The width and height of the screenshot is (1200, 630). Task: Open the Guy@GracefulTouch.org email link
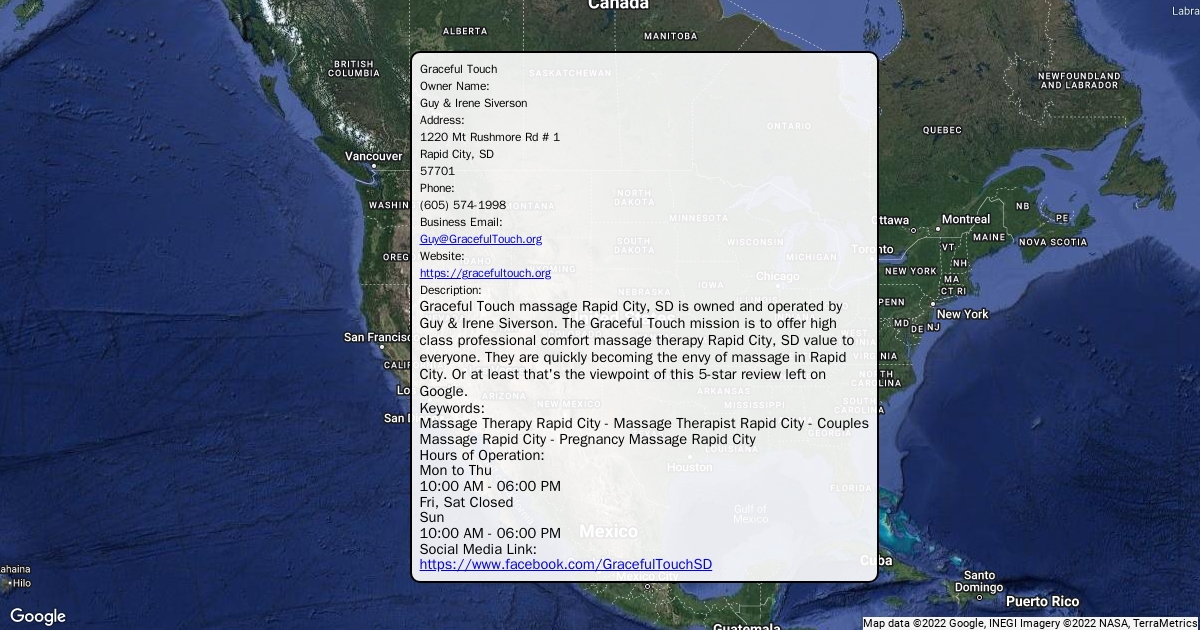[481, 239]
